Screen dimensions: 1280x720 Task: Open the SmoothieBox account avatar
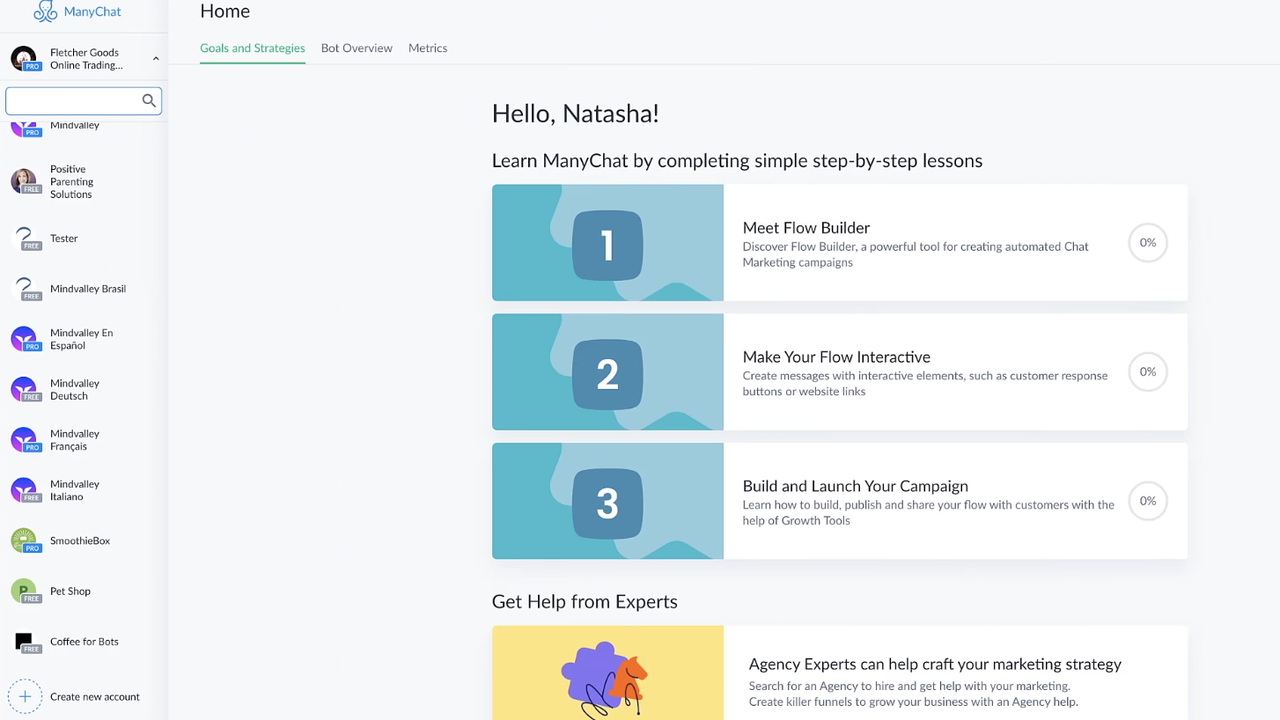pyautogui.click(x=25, y=540)
